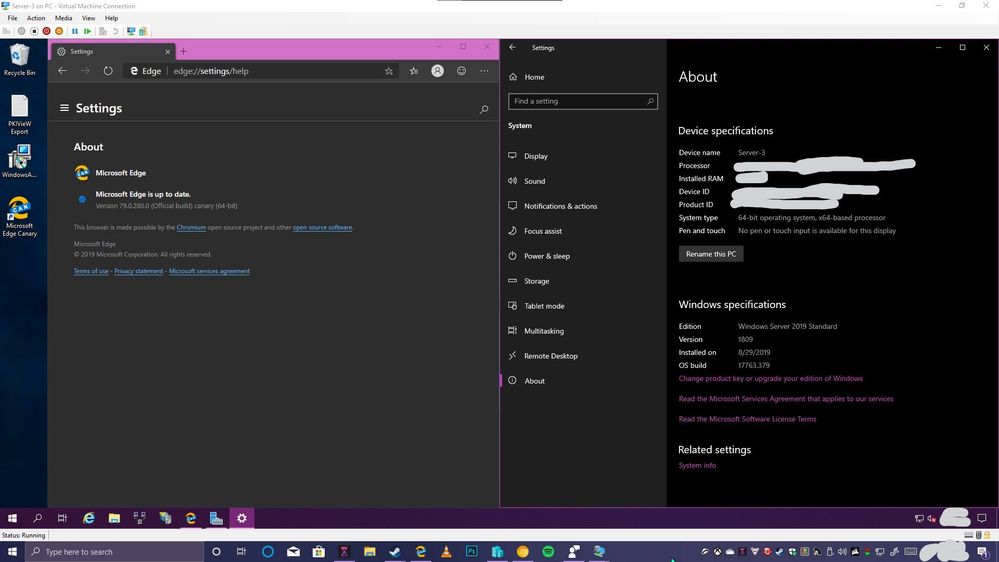999x562 pixels.
Task: Open Internet Explorer in the VM taskbar
Action: tap(89, 518)
